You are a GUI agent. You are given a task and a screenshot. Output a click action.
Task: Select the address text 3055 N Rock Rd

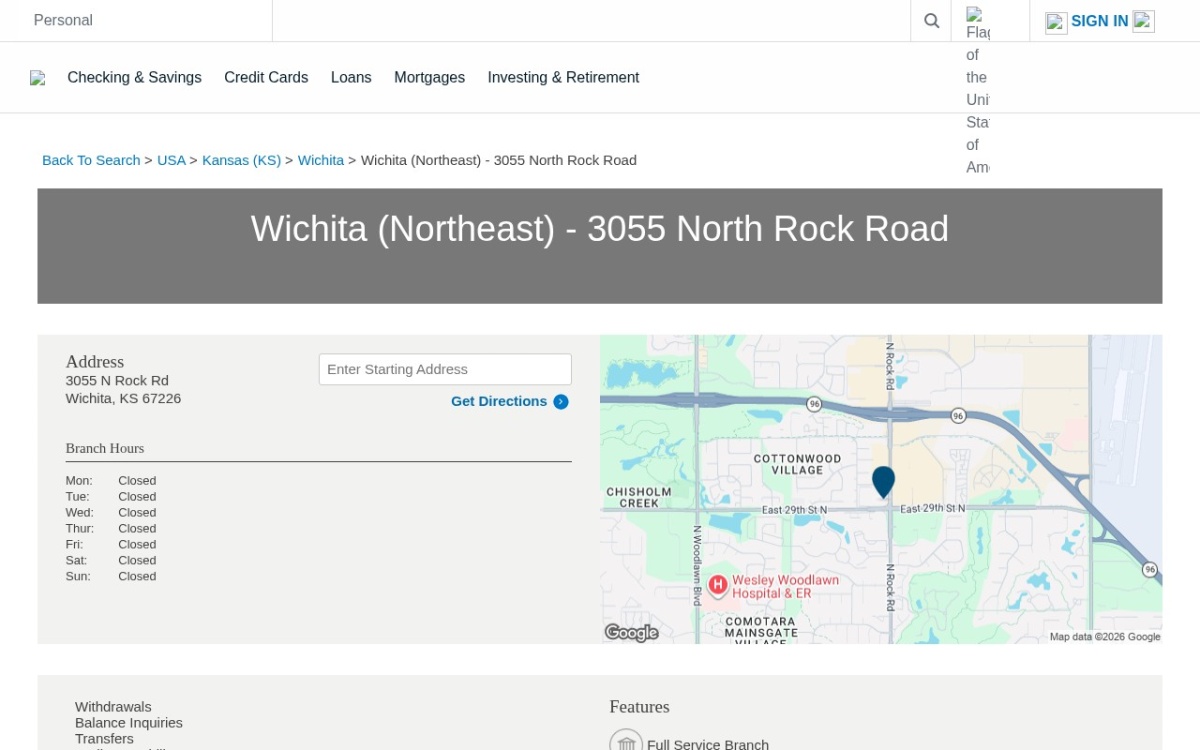(117, 381)
